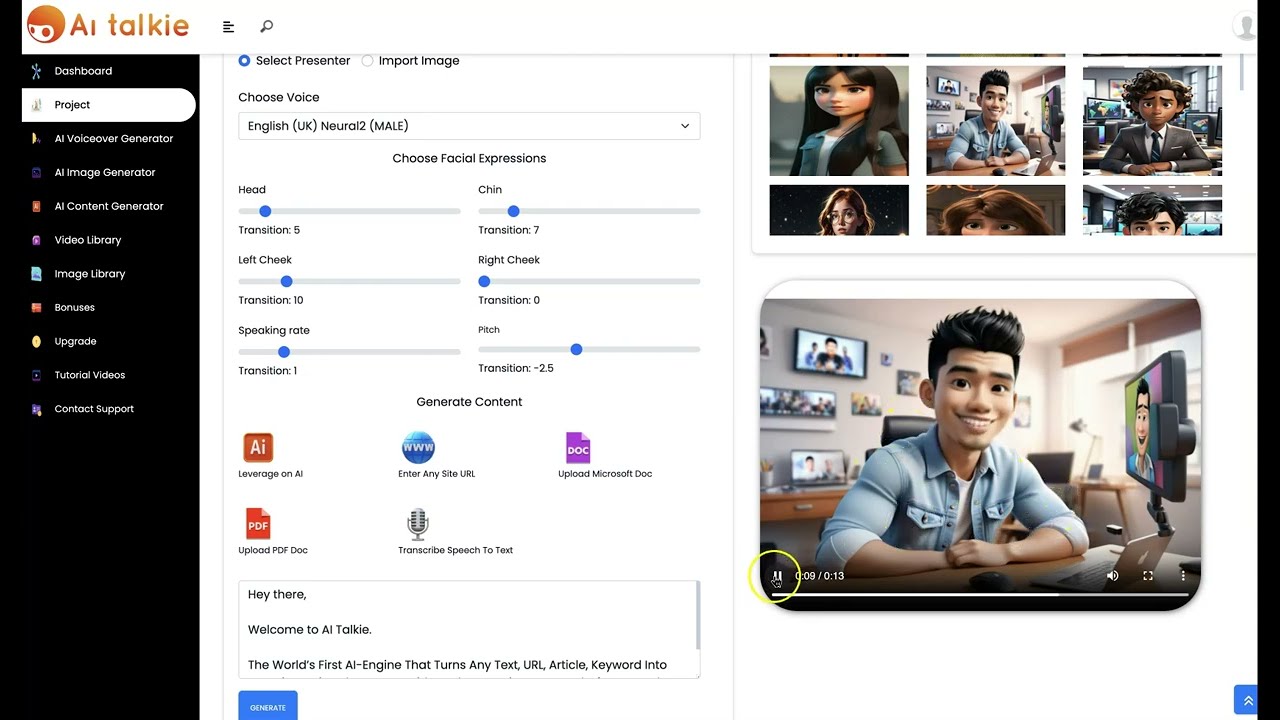
Task: Click the Tutorial Videos sidebar icon
Action: [x=36, y=375]
